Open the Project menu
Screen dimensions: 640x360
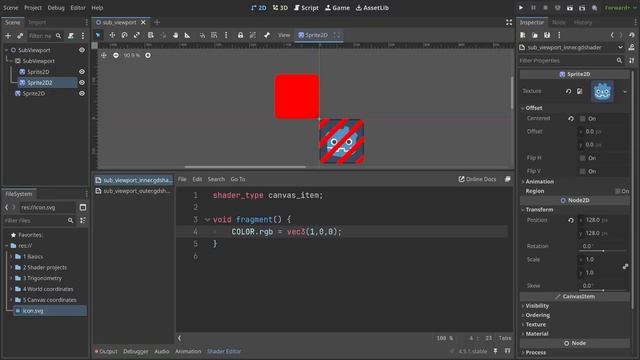pos(33,8)
